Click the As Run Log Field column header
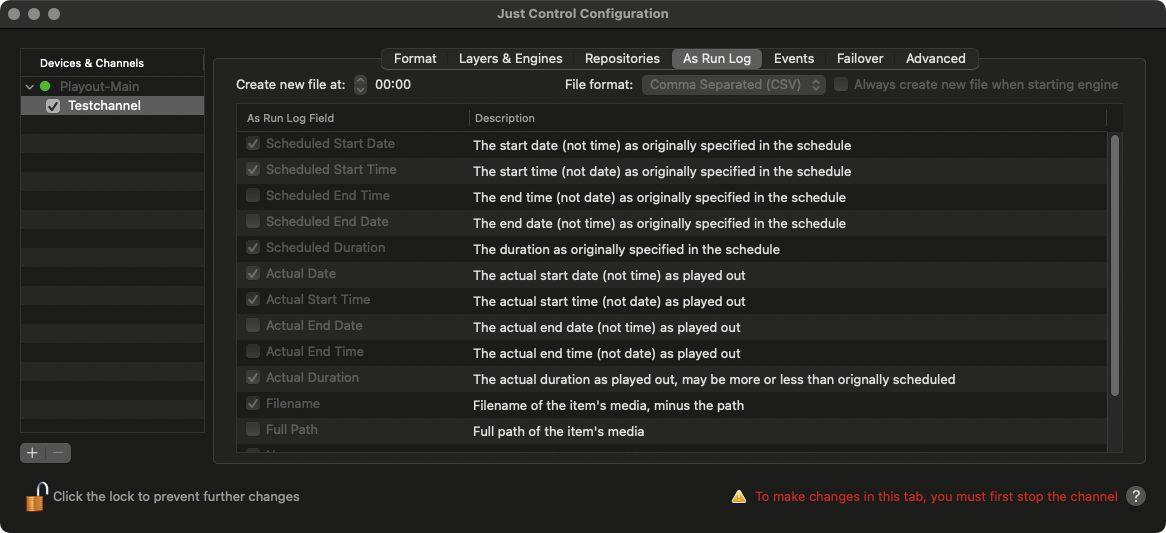 coord(291,118)
